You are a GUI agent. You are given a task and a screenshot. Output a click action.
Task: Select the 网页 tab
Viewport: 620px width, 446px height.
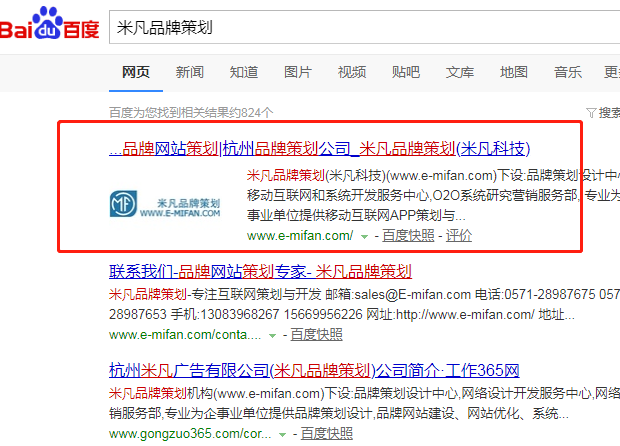coord(136,72)
